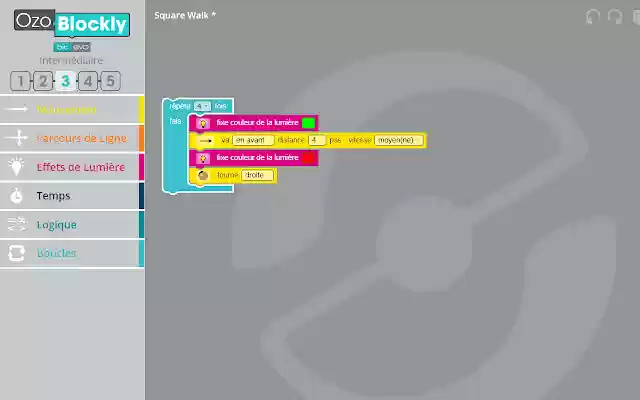This screenshot has width=640, height=400.
Task: Open the 'en avant' direction dropdown
Action: (253, 140)
